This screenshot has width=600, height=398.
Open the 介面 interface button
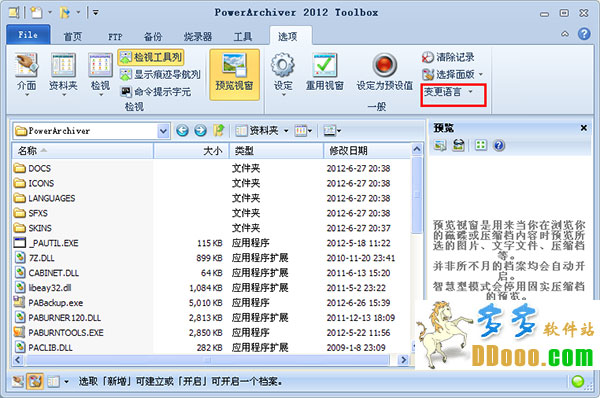[26, 74]
